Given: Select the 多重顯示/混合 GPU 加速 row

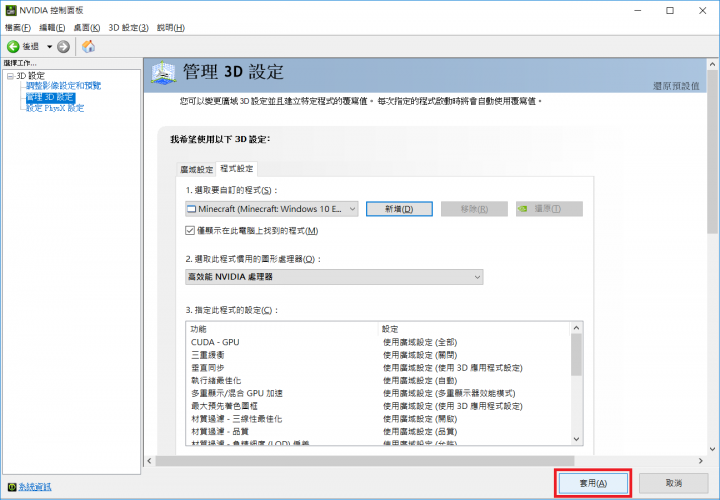Looking at the screenshot, I should (x=377, y=393).
